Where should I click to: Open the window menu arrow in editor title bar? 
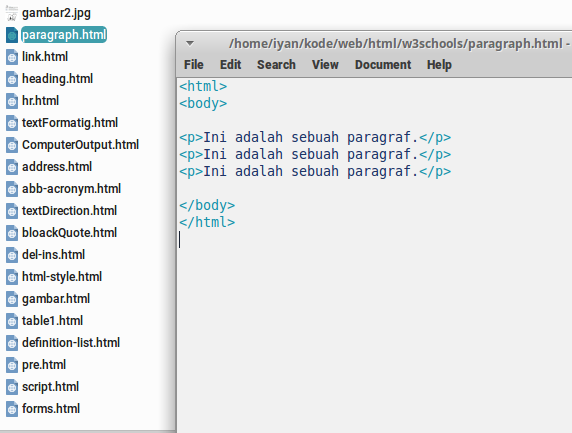(x=190, y=43)
